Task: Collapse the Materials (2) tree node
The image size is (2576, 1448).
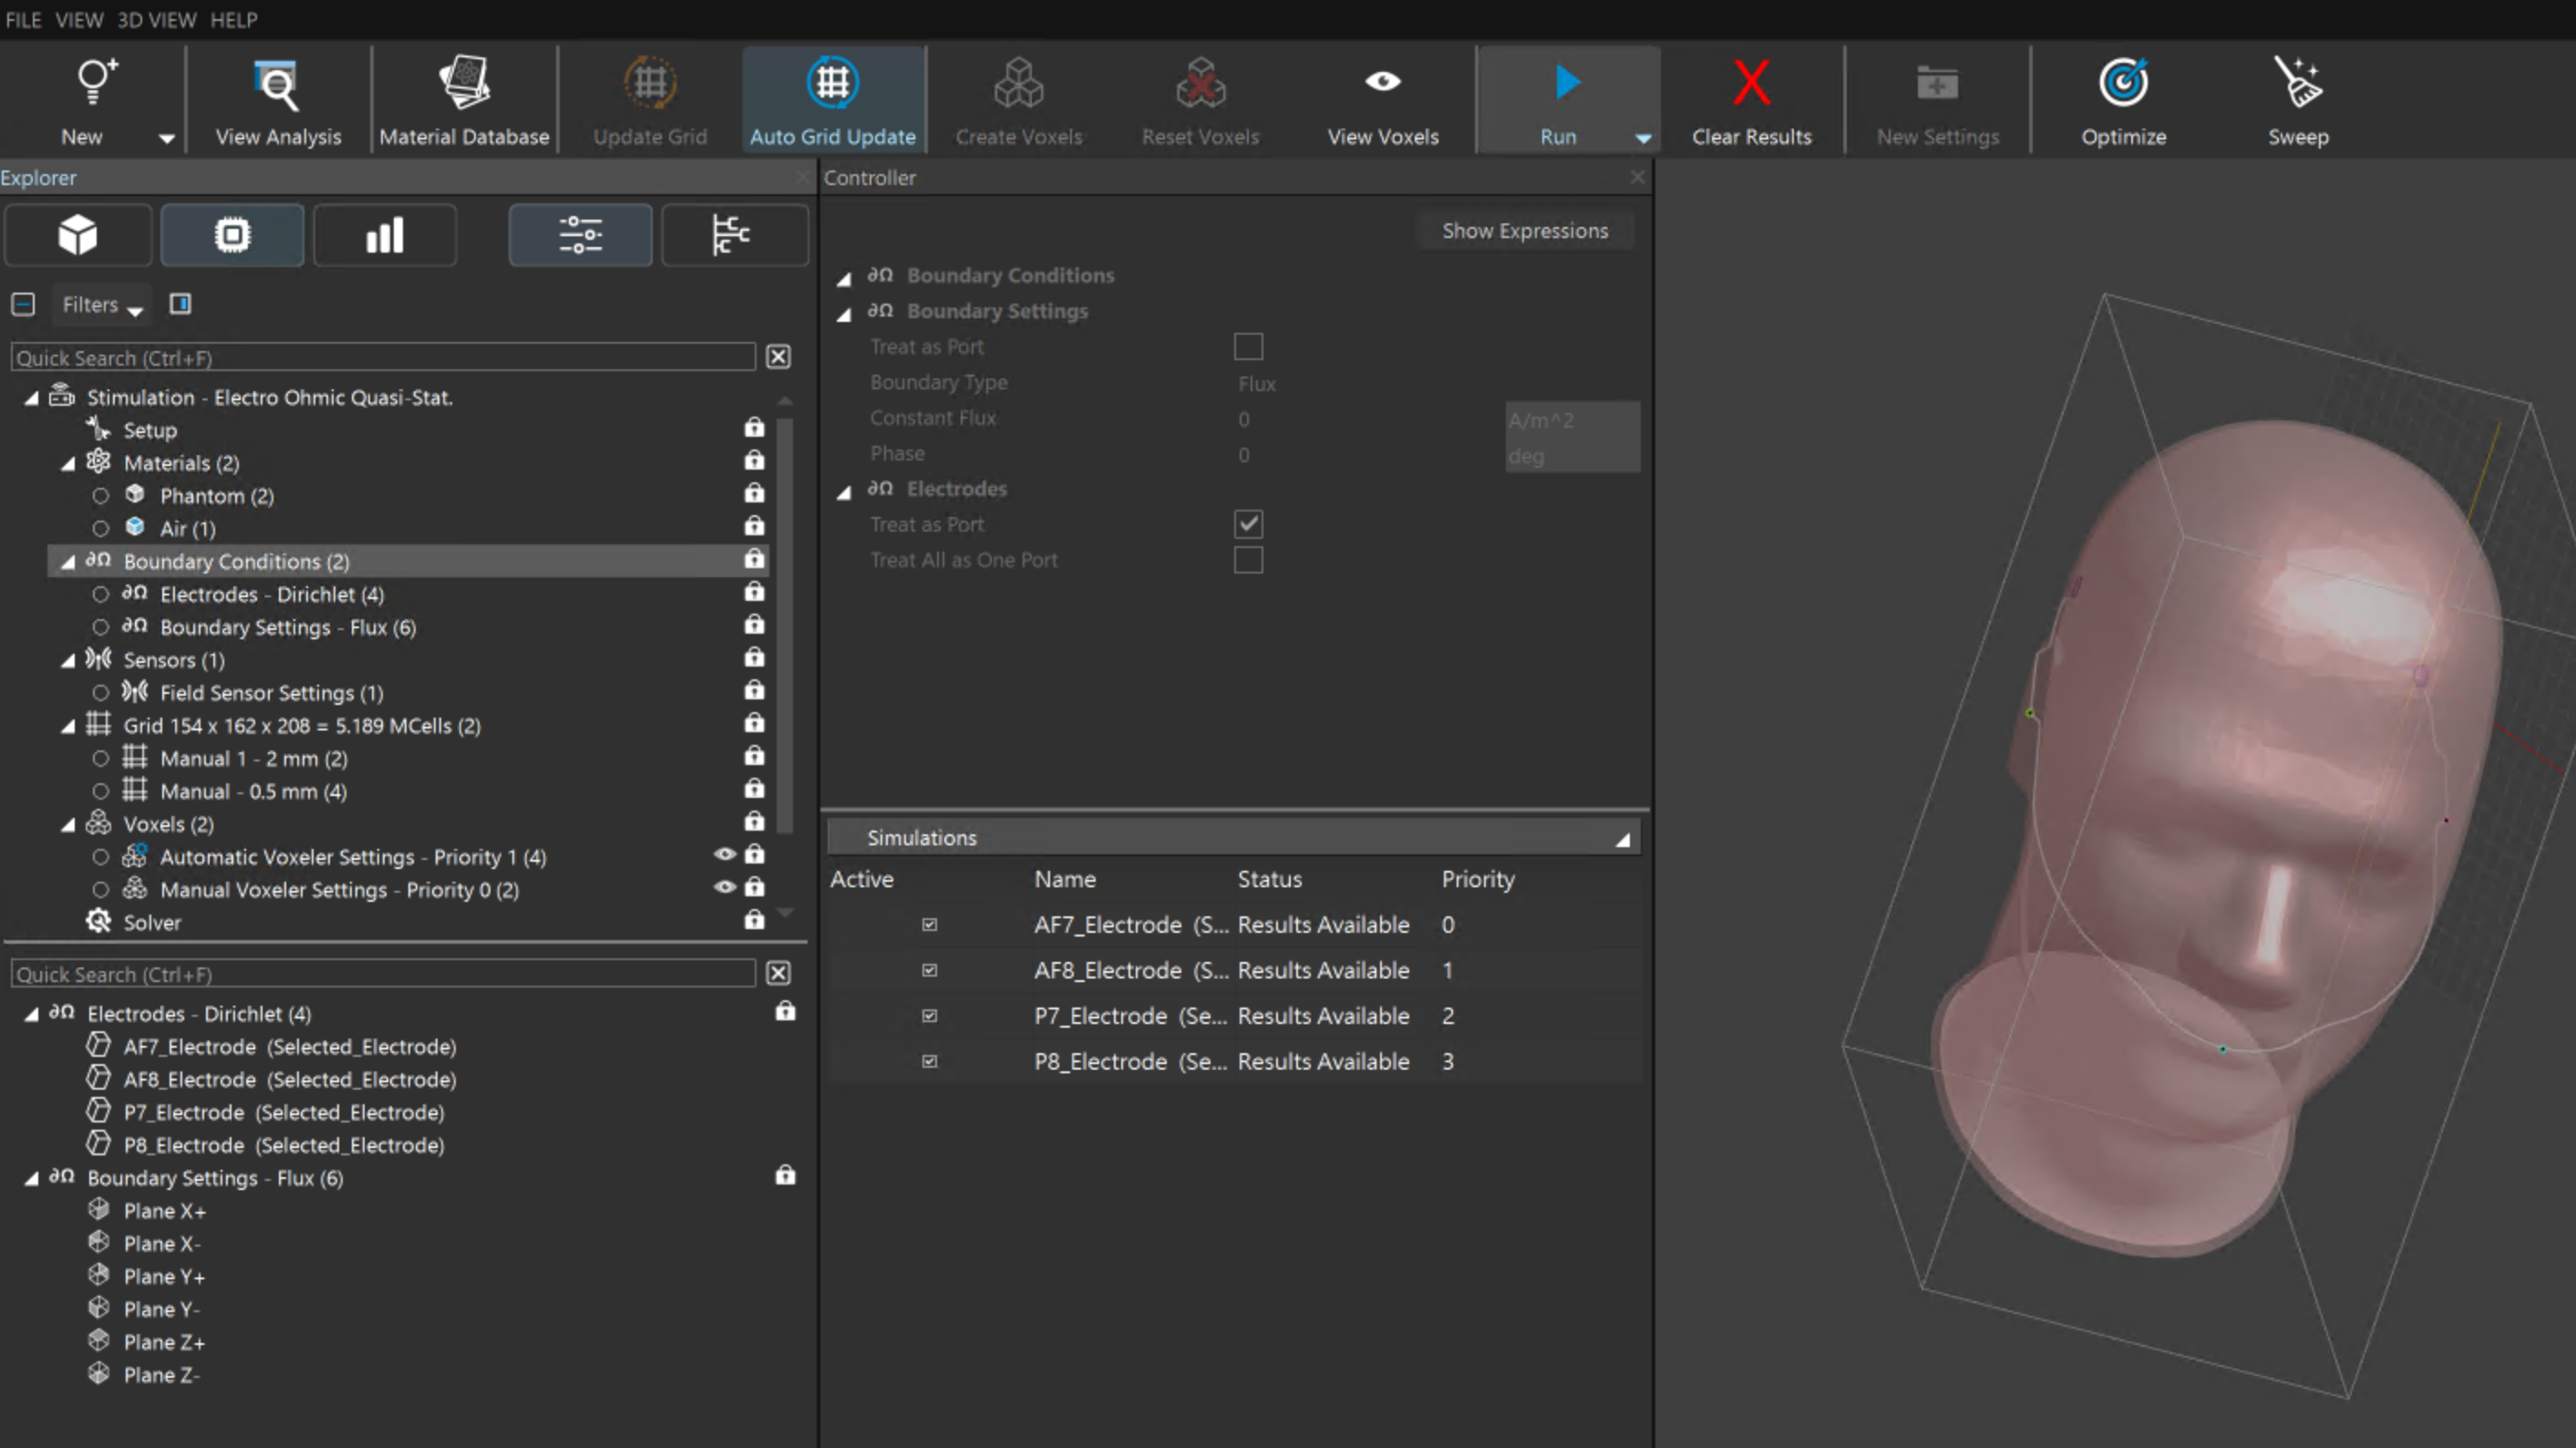Action: 68,464
